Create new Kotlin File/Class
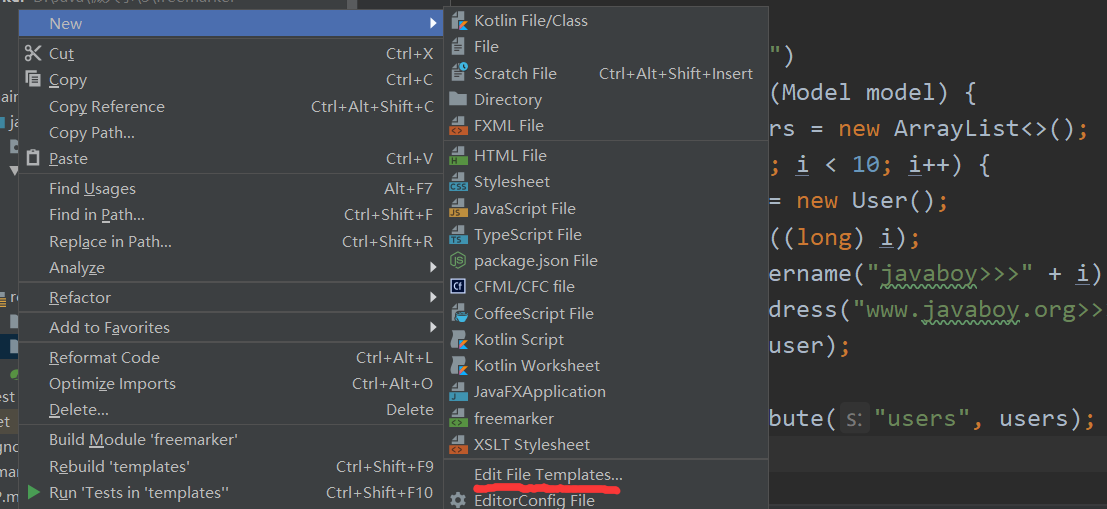This screenshot has height=509, width=1107. pos(606,21)
